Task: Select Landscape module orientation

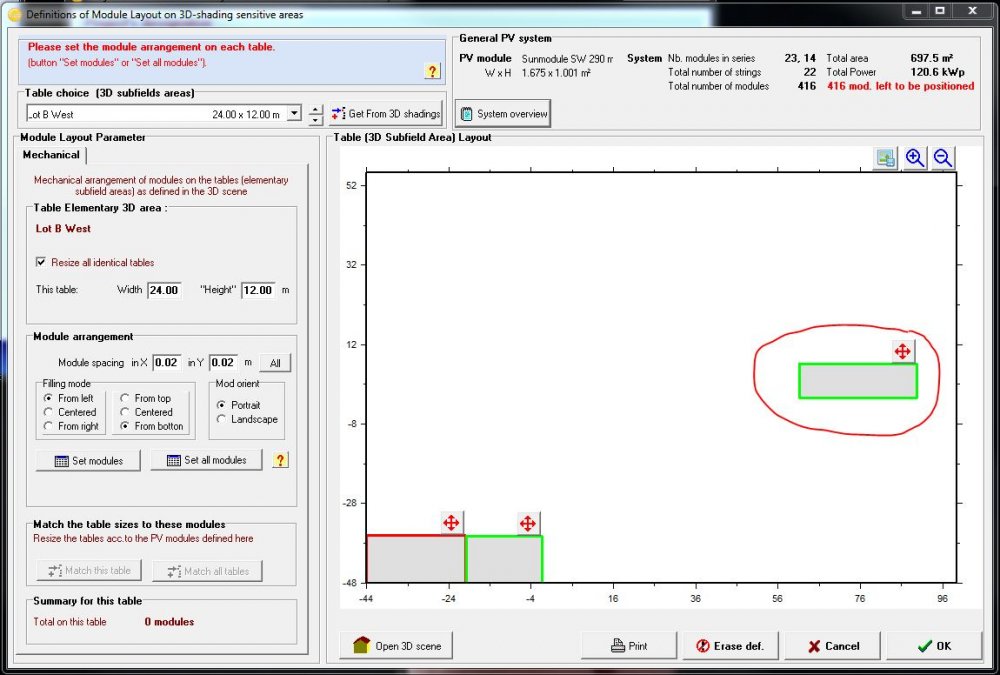Action: 222,420
